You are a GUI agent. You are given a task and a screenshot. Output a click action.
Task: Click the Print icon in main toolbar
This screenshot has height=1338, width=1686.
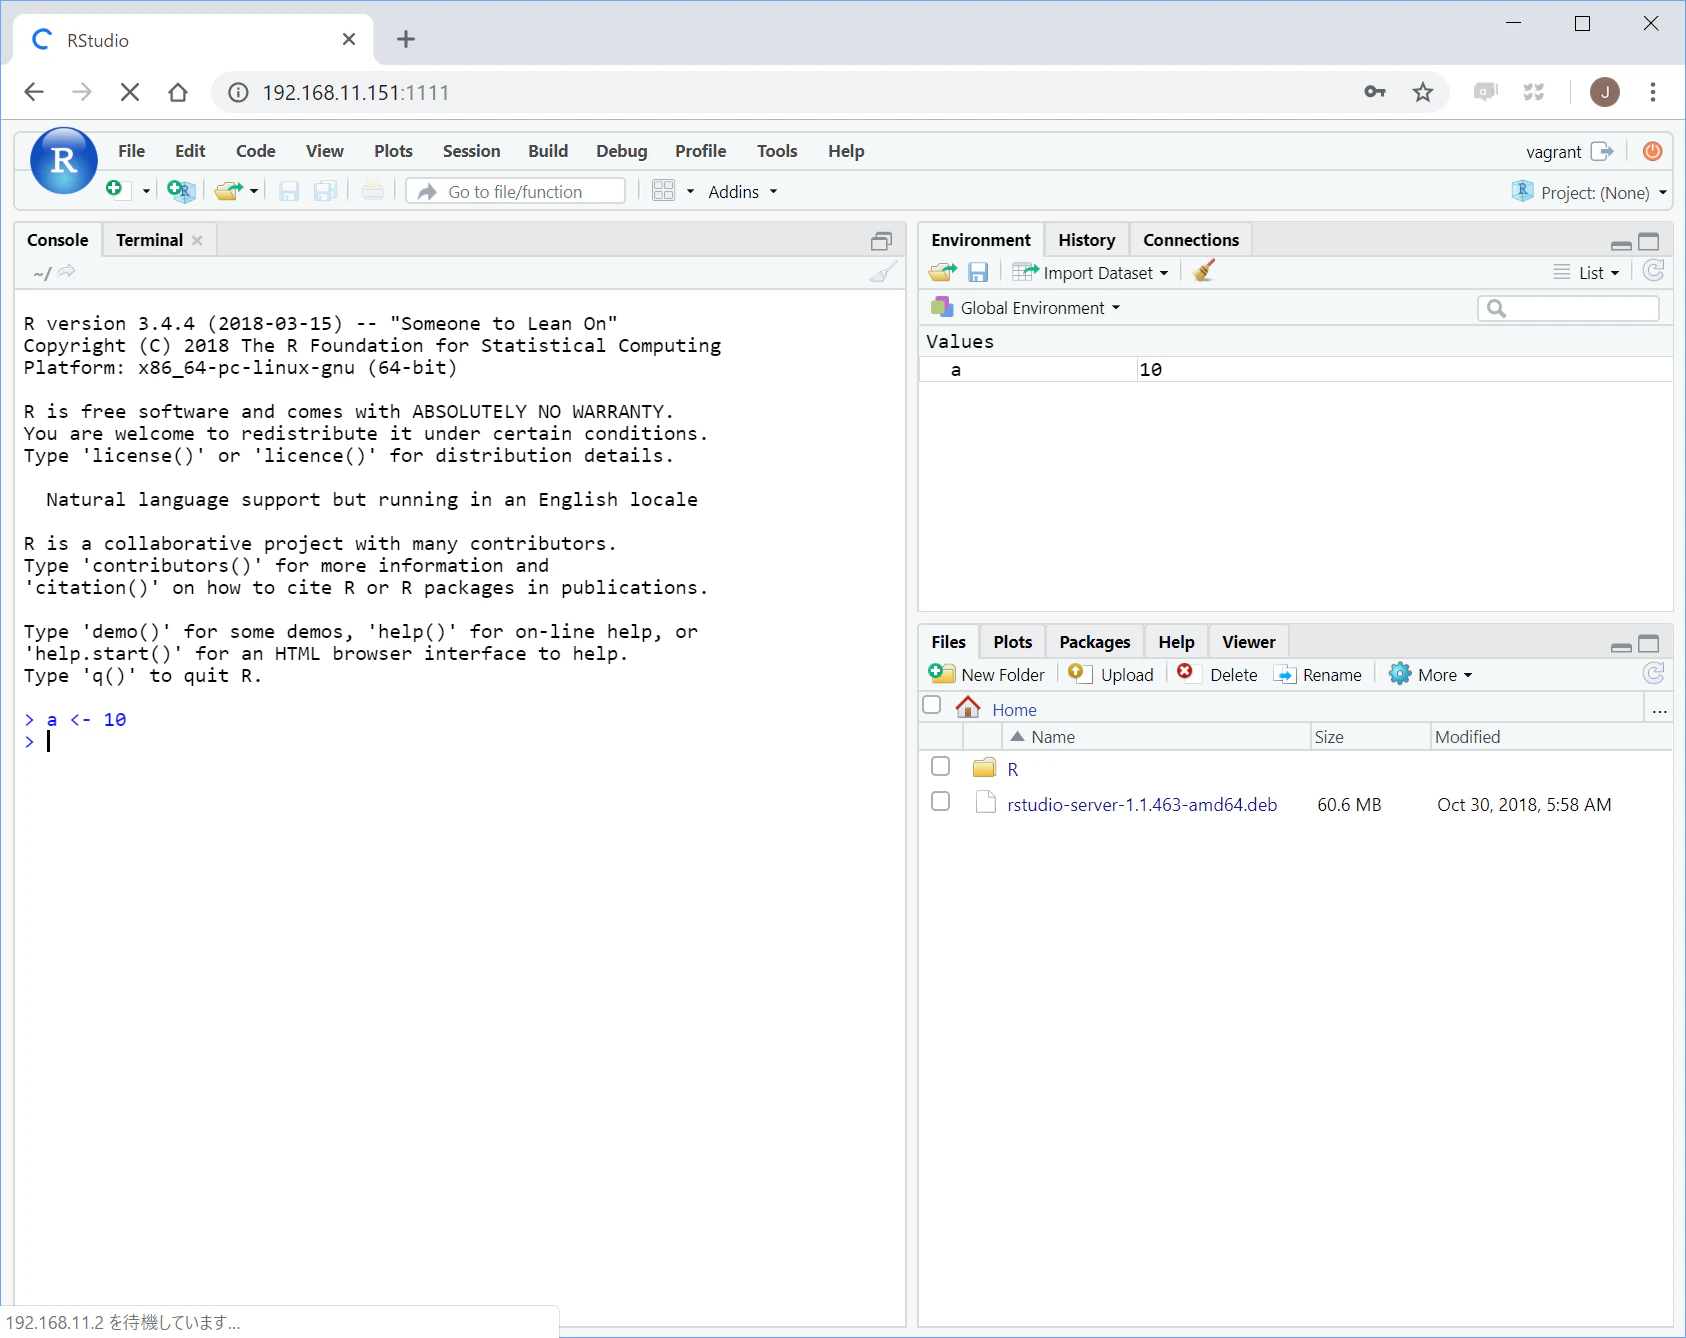[x=372, y=190]
